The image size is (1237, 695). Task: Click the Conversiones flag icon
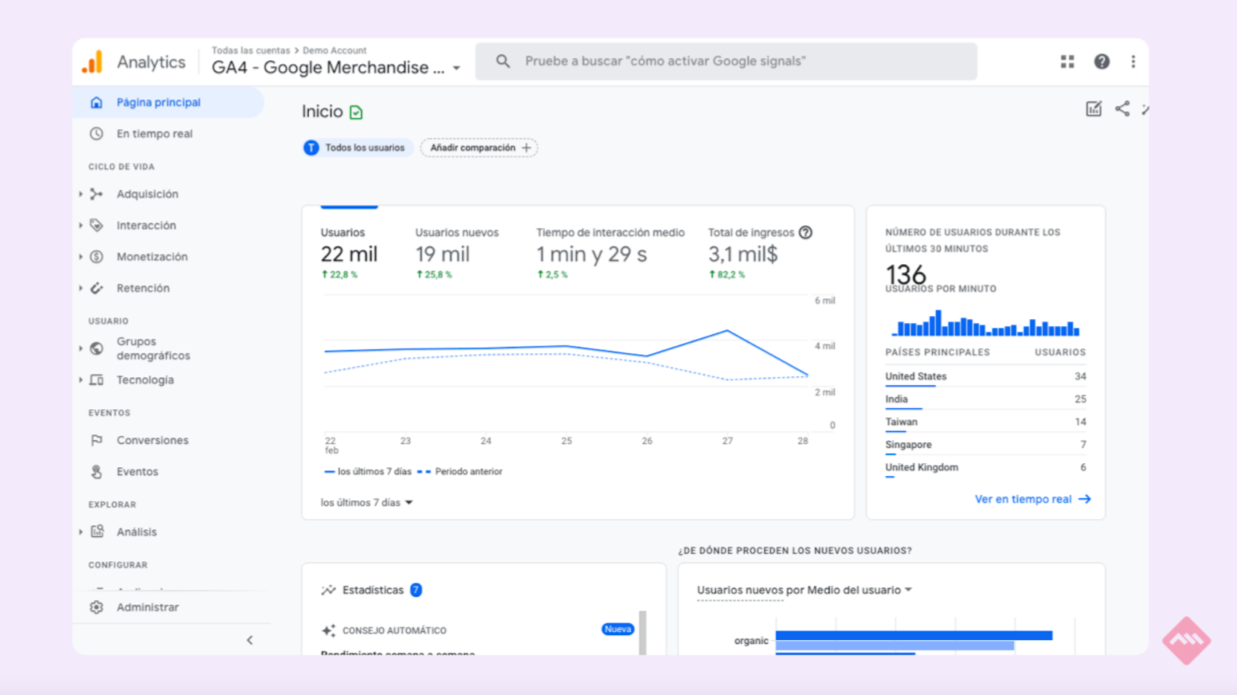pos(96,440)
